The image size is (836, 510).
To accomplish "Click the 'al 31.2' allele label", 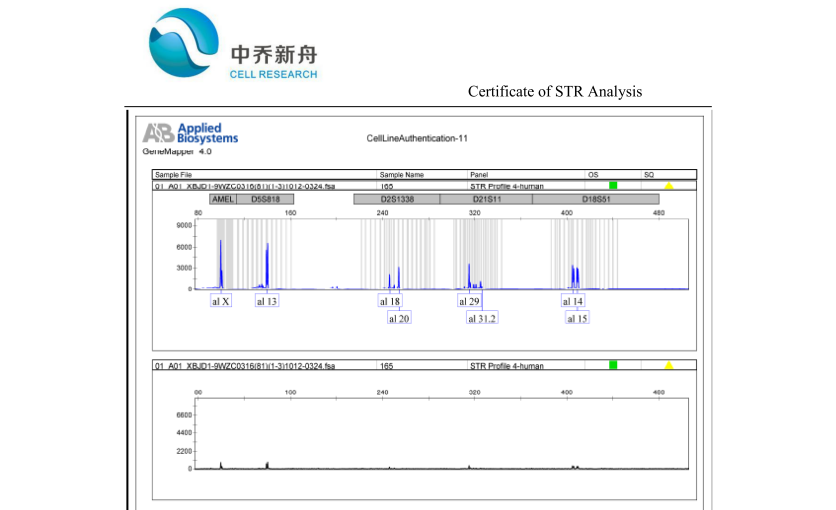I will (482, 318).
